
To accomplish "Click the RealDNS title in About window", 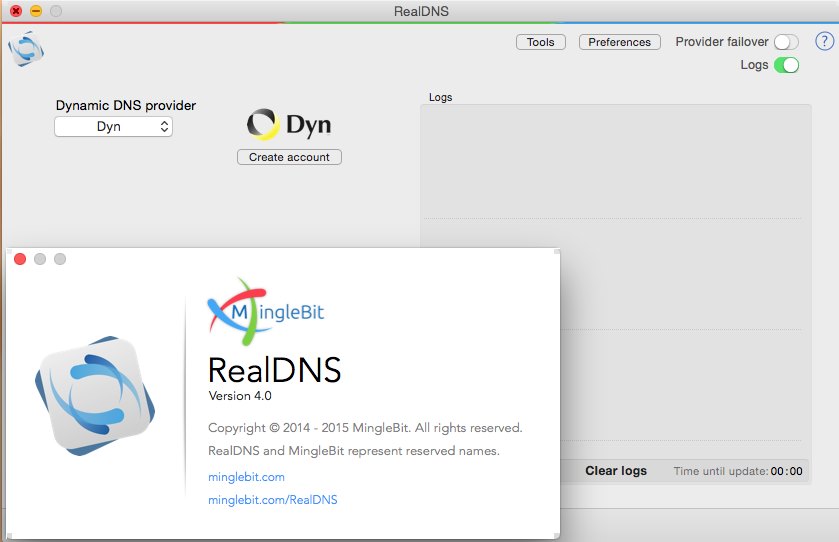I will pyautogui.click(x=274, y=370).
